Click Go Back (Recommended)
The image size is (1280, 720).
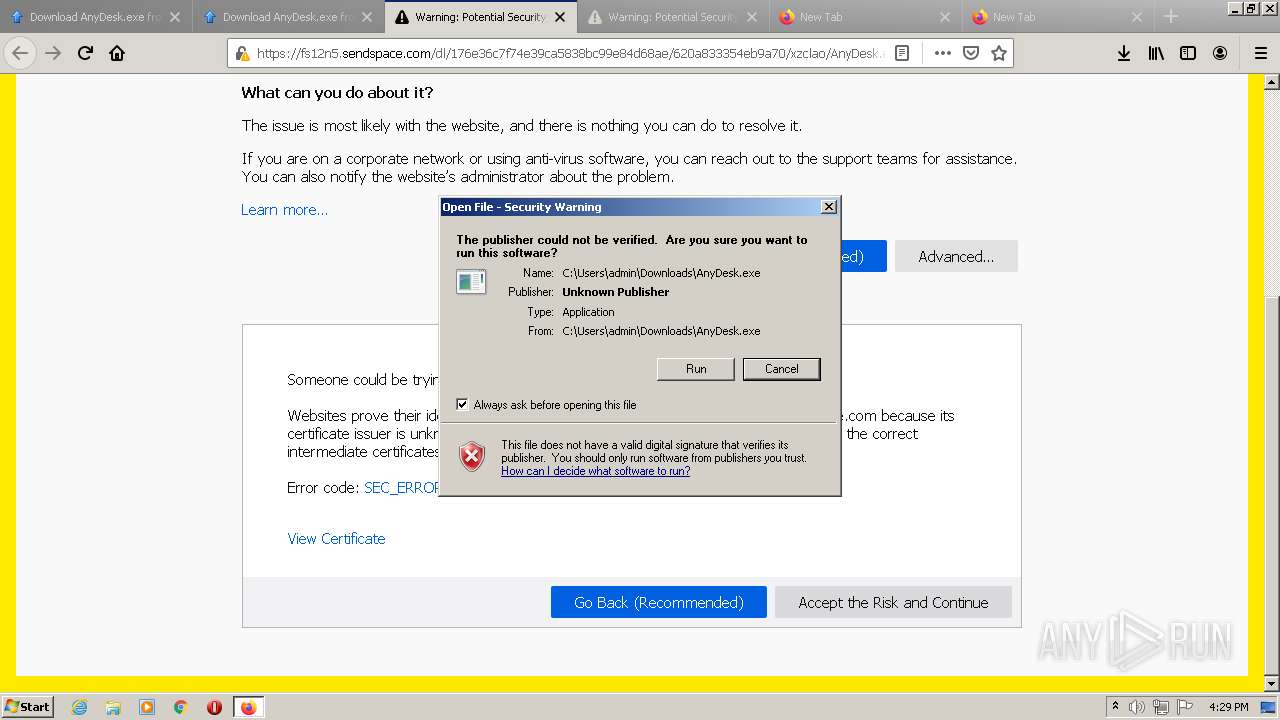659,602
